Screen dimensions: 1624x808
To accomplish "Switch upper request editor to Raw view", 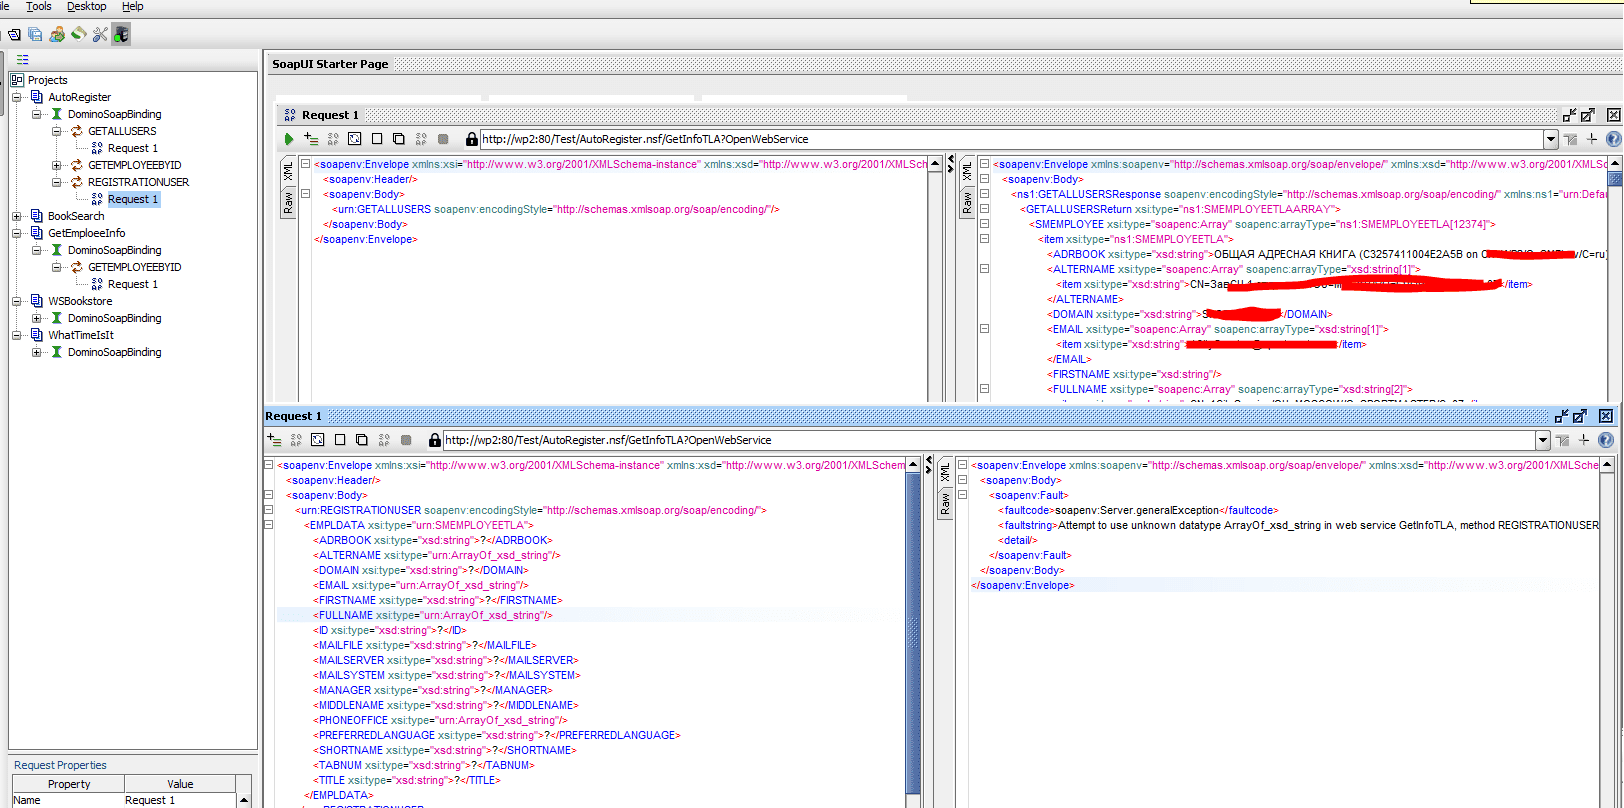I will pyautogui.click(x=288, y=203).
